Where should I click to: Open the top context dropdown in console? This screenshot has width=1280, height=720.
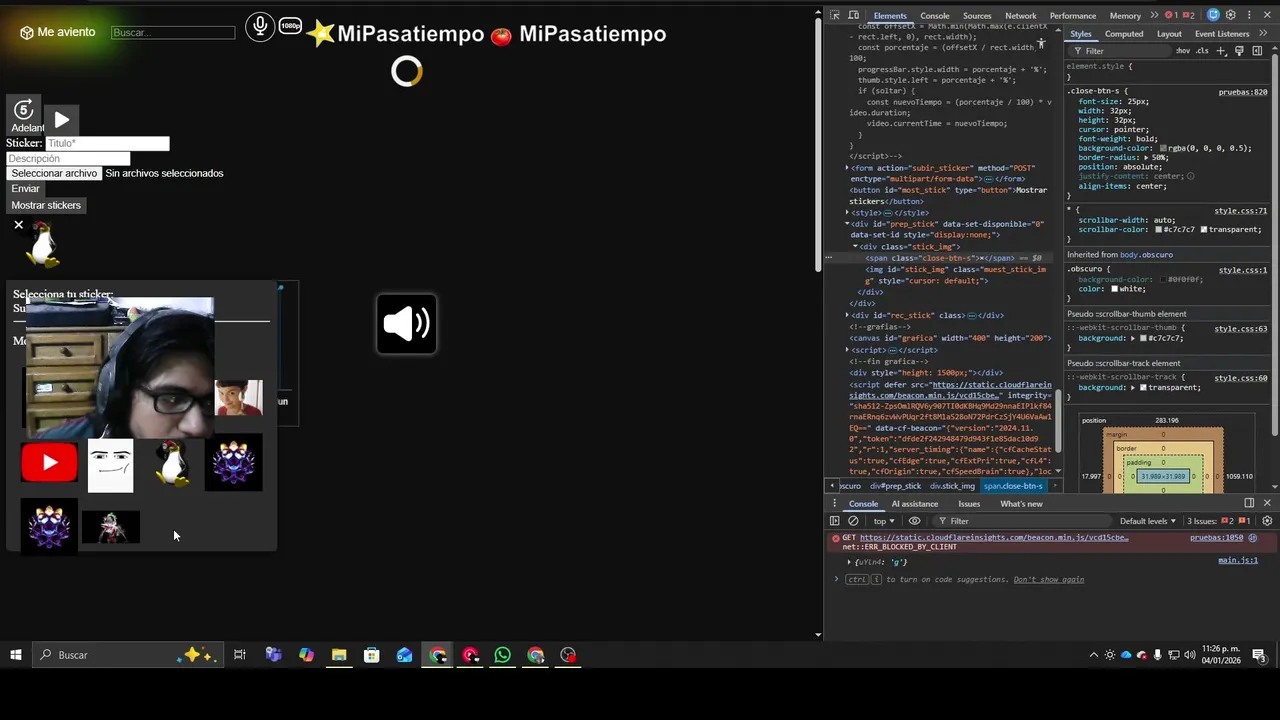tap(884, 521)
